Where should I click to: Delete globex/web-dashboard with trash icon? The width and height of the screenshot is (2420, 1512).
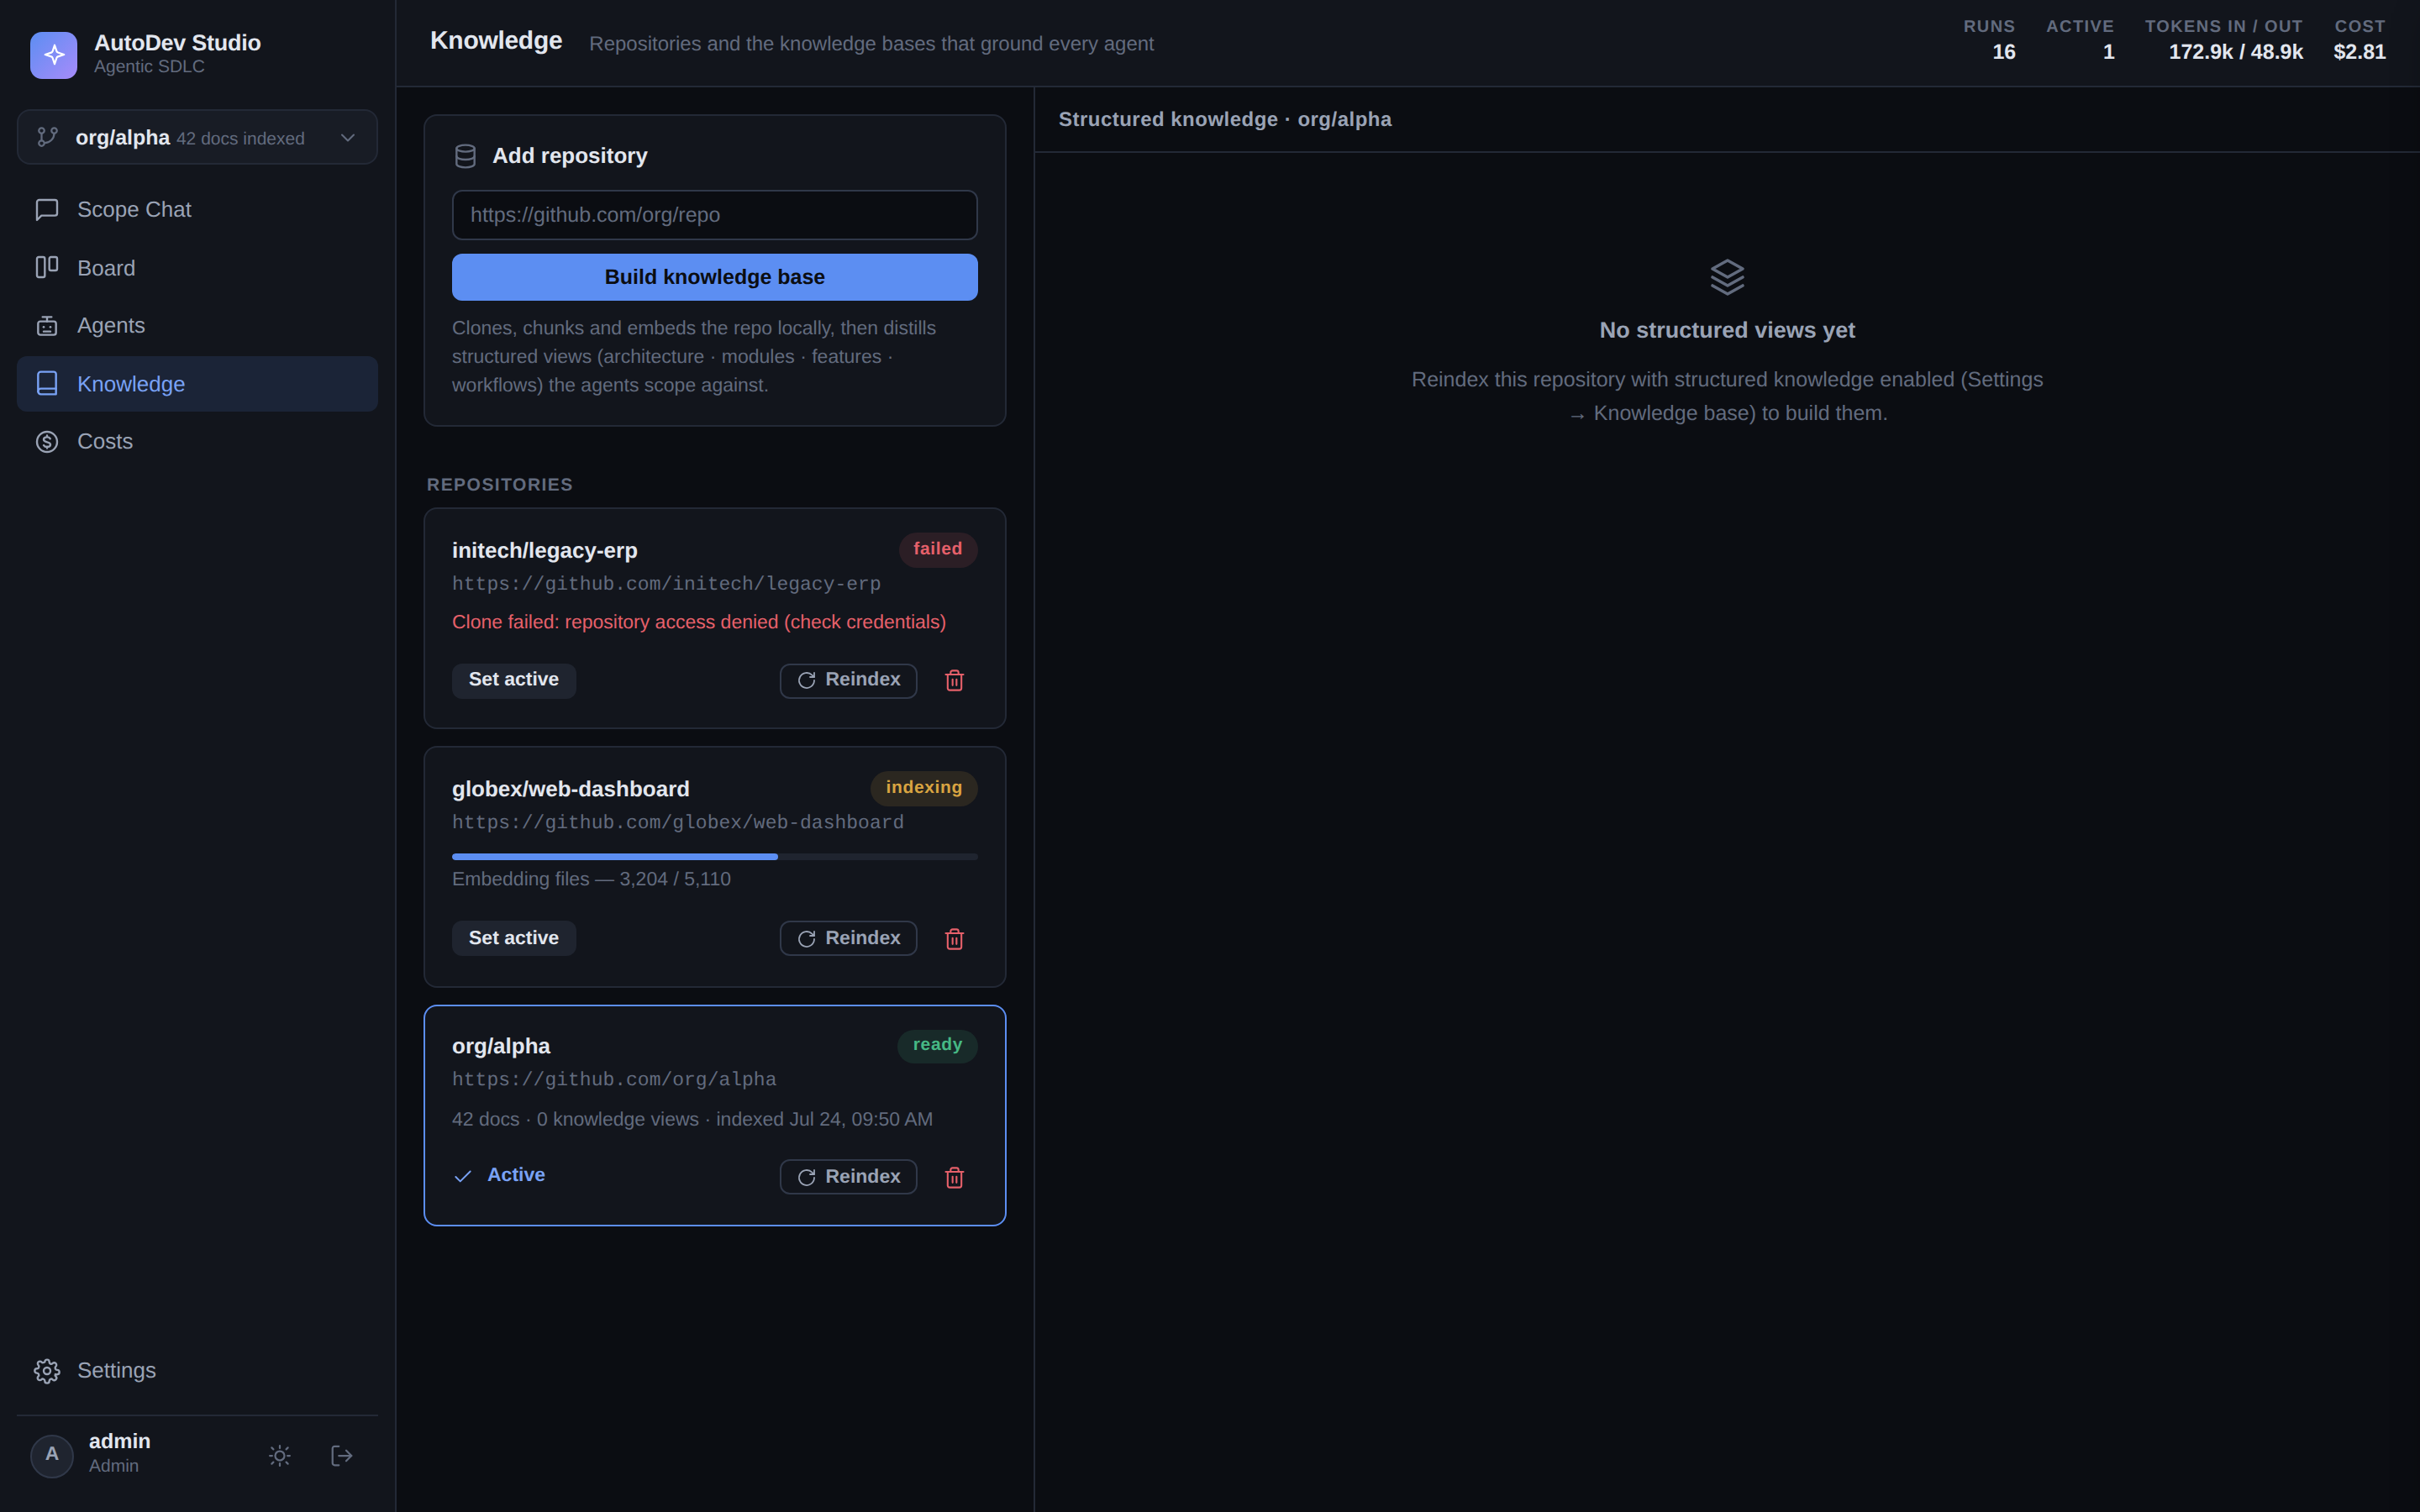coord(954,938)
